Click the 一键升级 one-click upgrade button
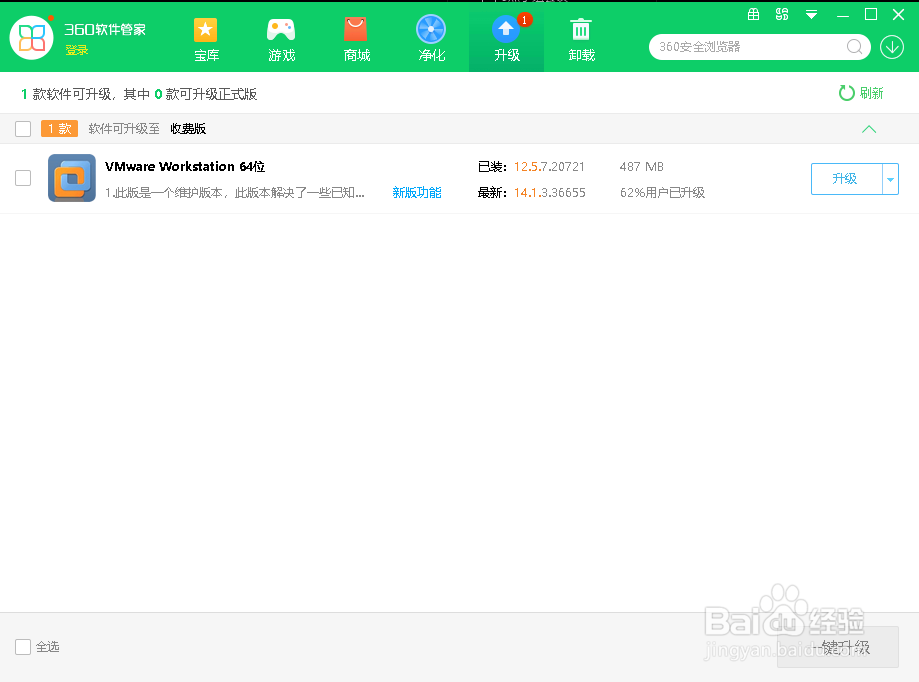Image resolution: width=919 pixels, height=682 pixels. coord(838,647)
